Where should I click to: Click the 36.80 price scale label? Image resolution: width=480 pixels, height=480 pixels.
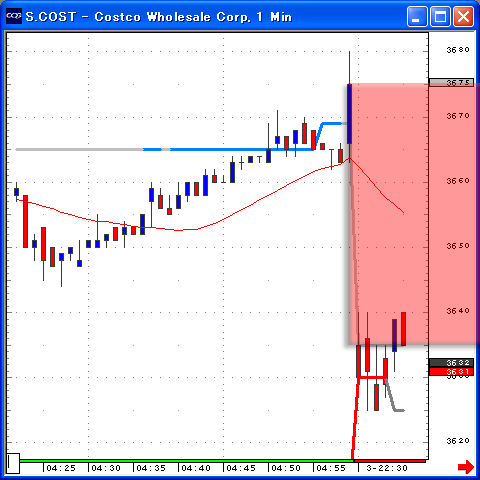(458, 50)
